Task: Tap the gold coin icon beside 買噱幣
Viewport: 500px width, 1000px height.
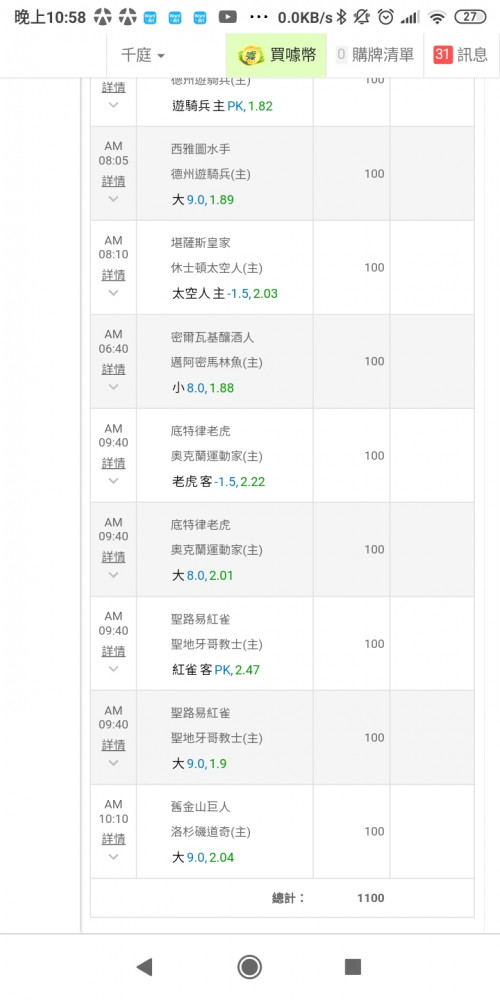Action: pos(251,55)
